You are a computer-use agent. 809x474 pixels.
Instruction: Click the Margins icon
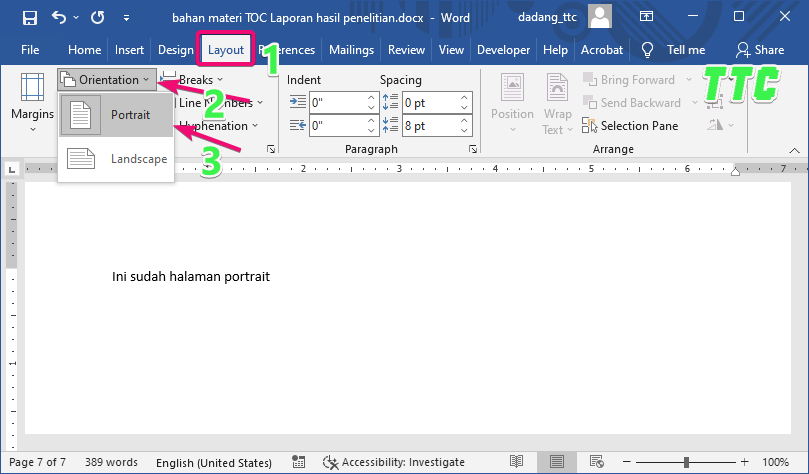32,90
